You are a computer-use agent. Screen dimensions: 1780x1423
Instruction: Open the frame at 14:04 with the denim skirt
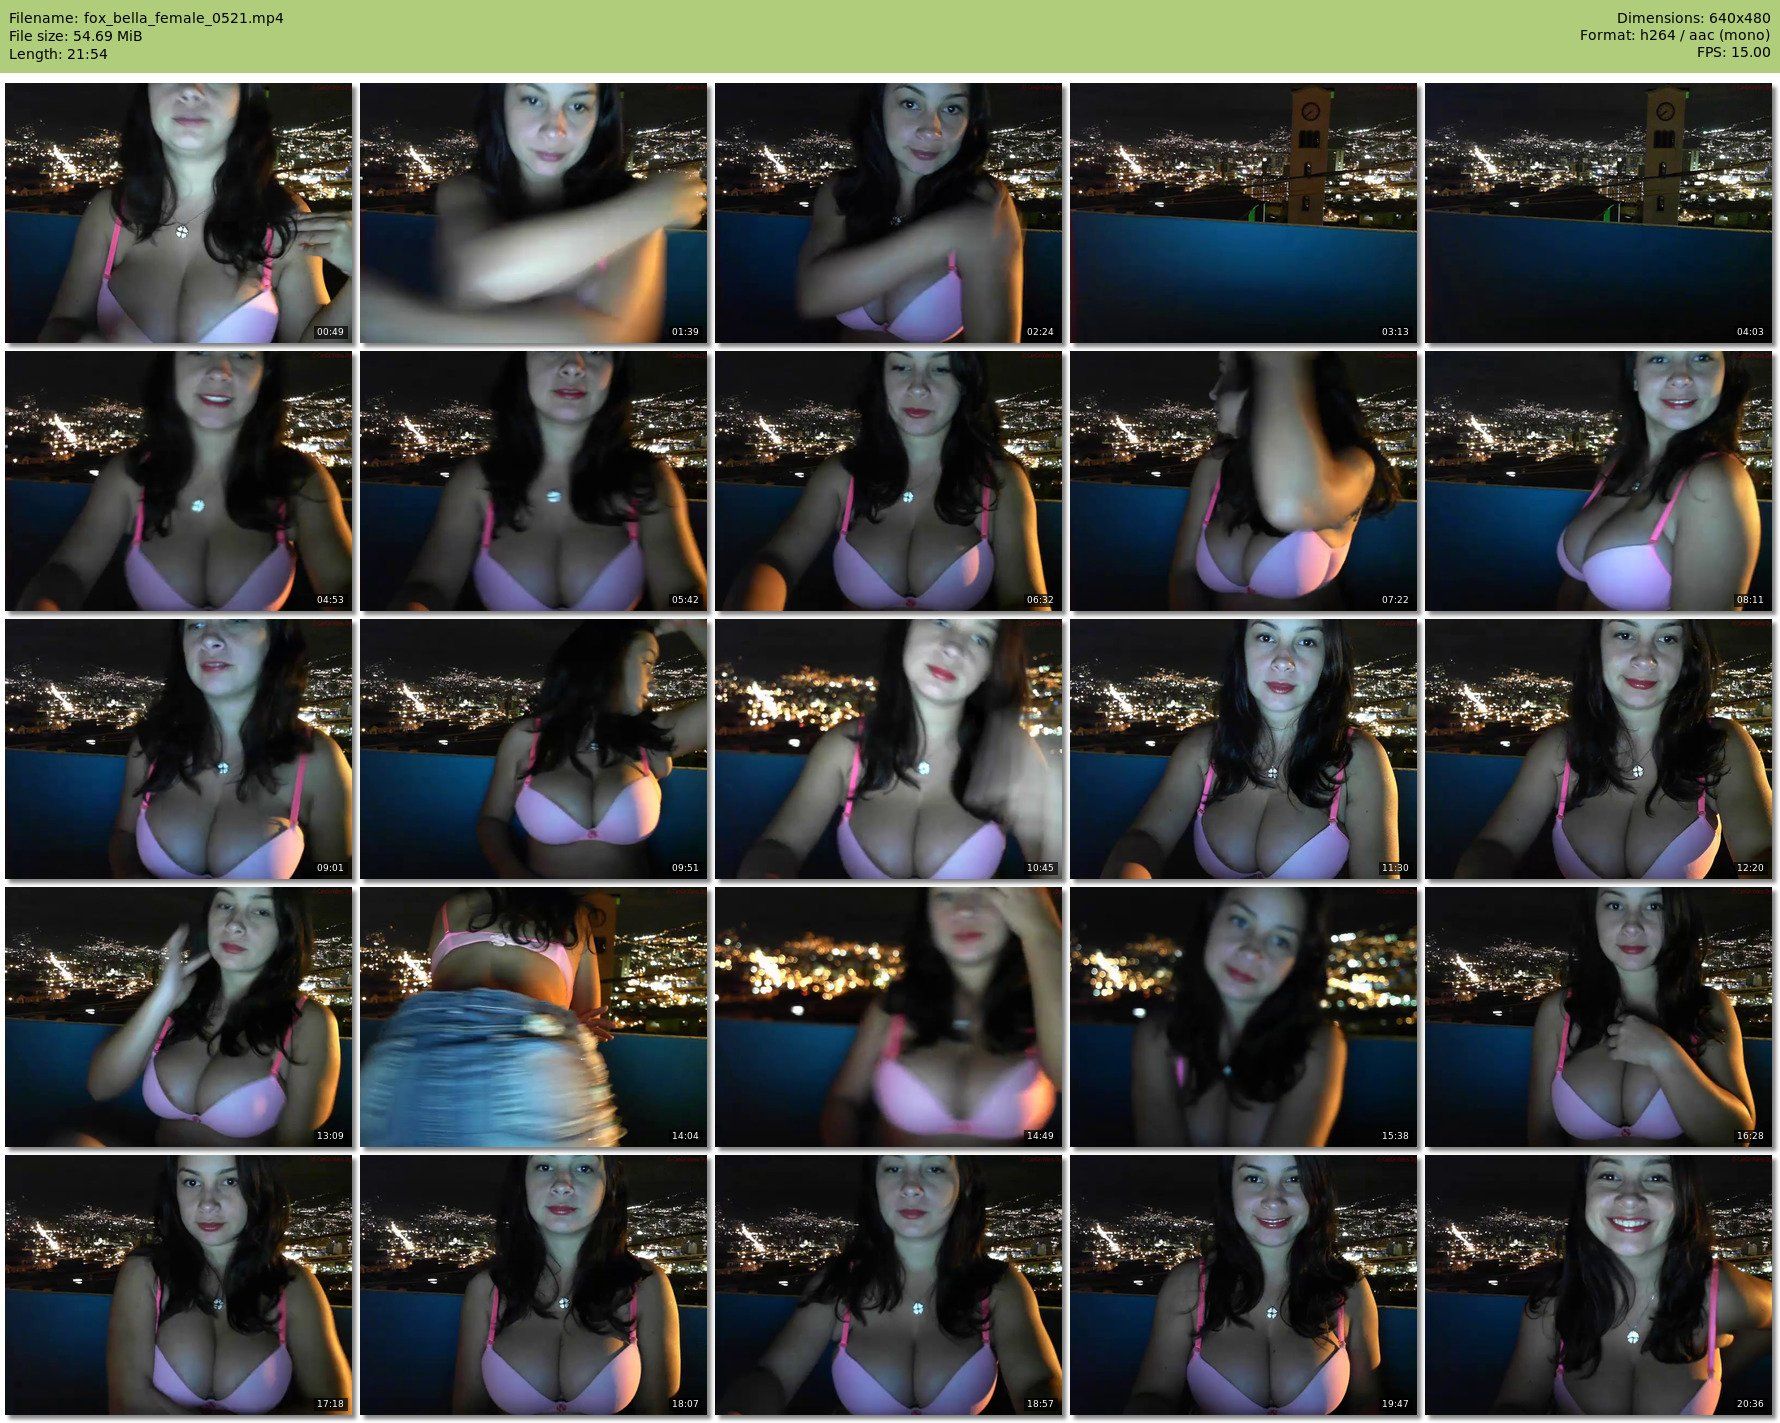(533, 1016)
